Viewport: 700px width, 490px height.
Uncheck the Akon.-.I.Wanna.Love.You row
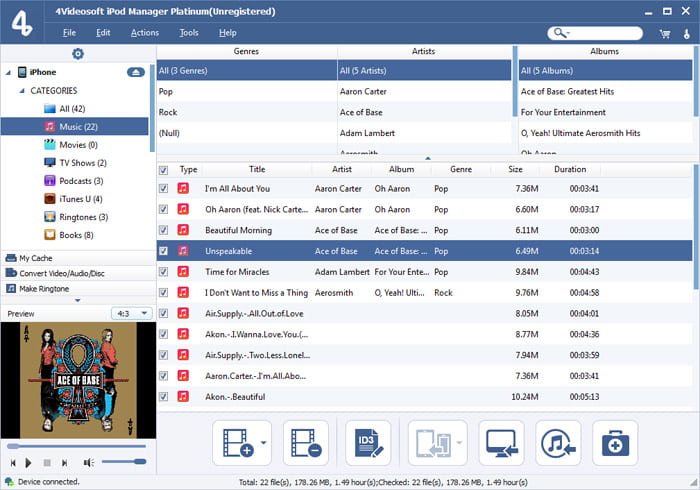[x=164, y=334]
